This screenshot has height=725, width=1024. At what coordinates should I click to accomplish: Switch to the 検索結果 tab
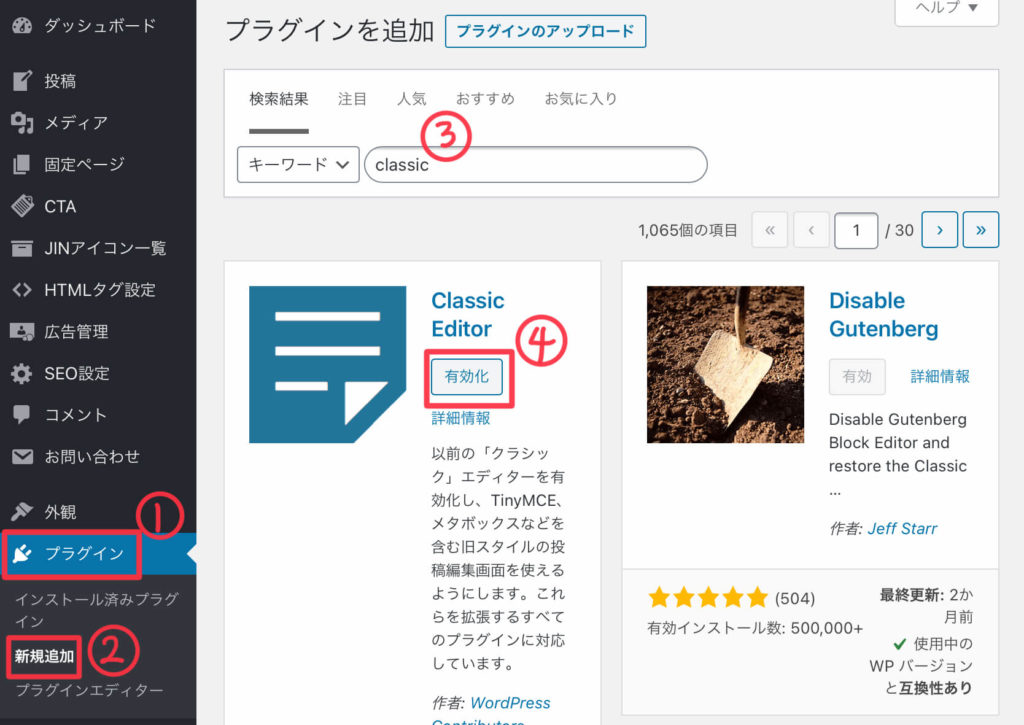pos(279,99)
